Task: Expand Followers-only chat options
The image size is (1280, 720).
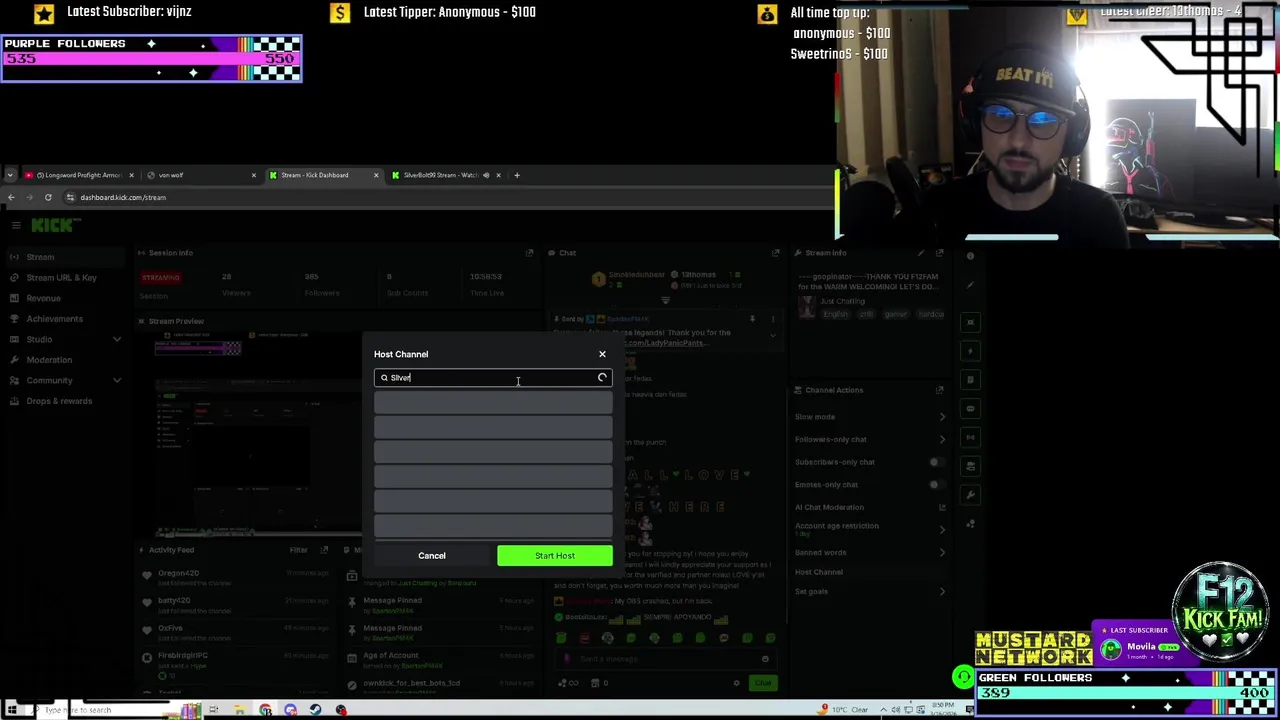Action: coord(942,439)
